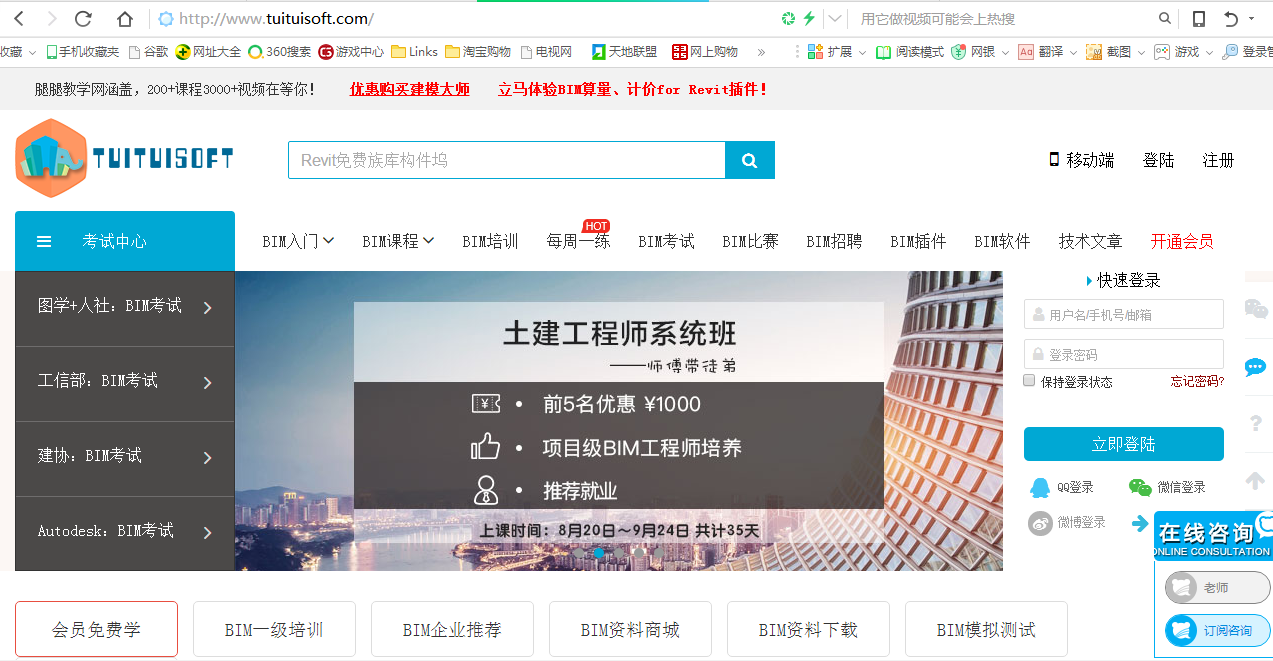Open the 360搜索 bookmark
This screenshot has width=1273, height=661.
tap(280, 52)
